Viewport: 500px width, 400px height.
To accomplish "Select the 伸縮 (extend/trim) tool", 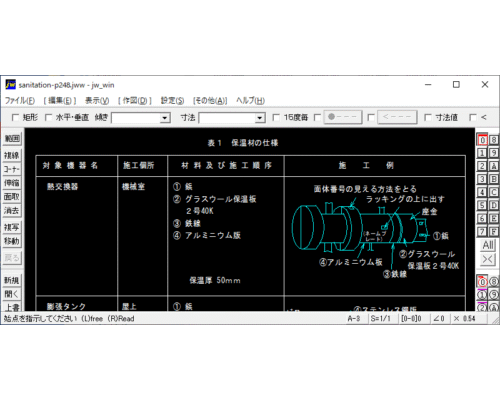I will [12, 183].
